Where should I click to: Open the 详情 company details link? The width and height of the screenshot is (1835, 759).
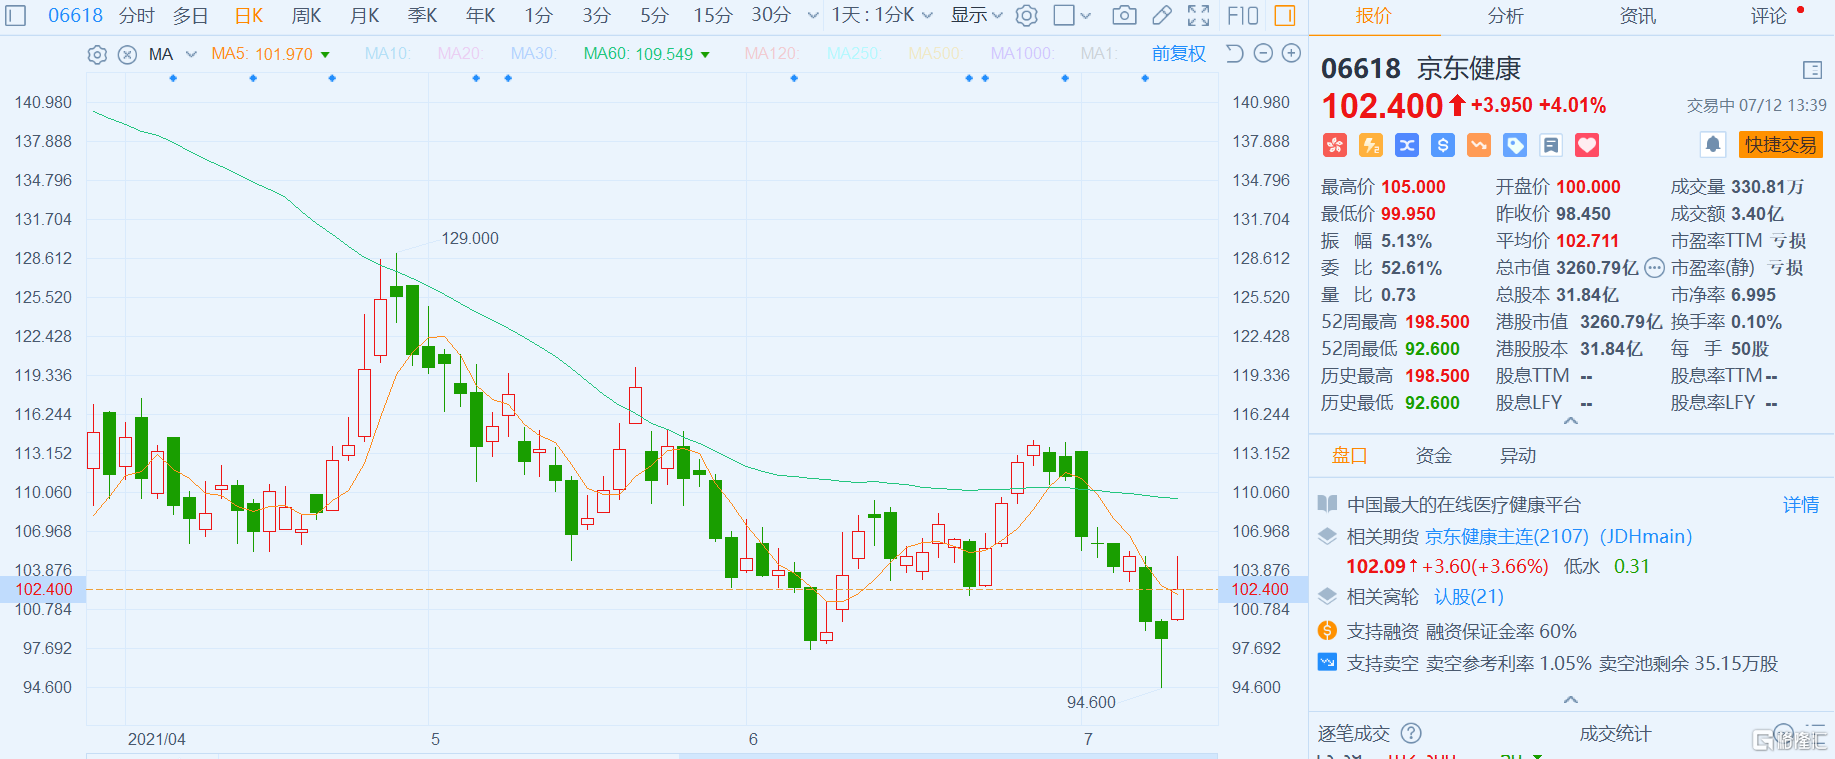tap(1801, 505)
